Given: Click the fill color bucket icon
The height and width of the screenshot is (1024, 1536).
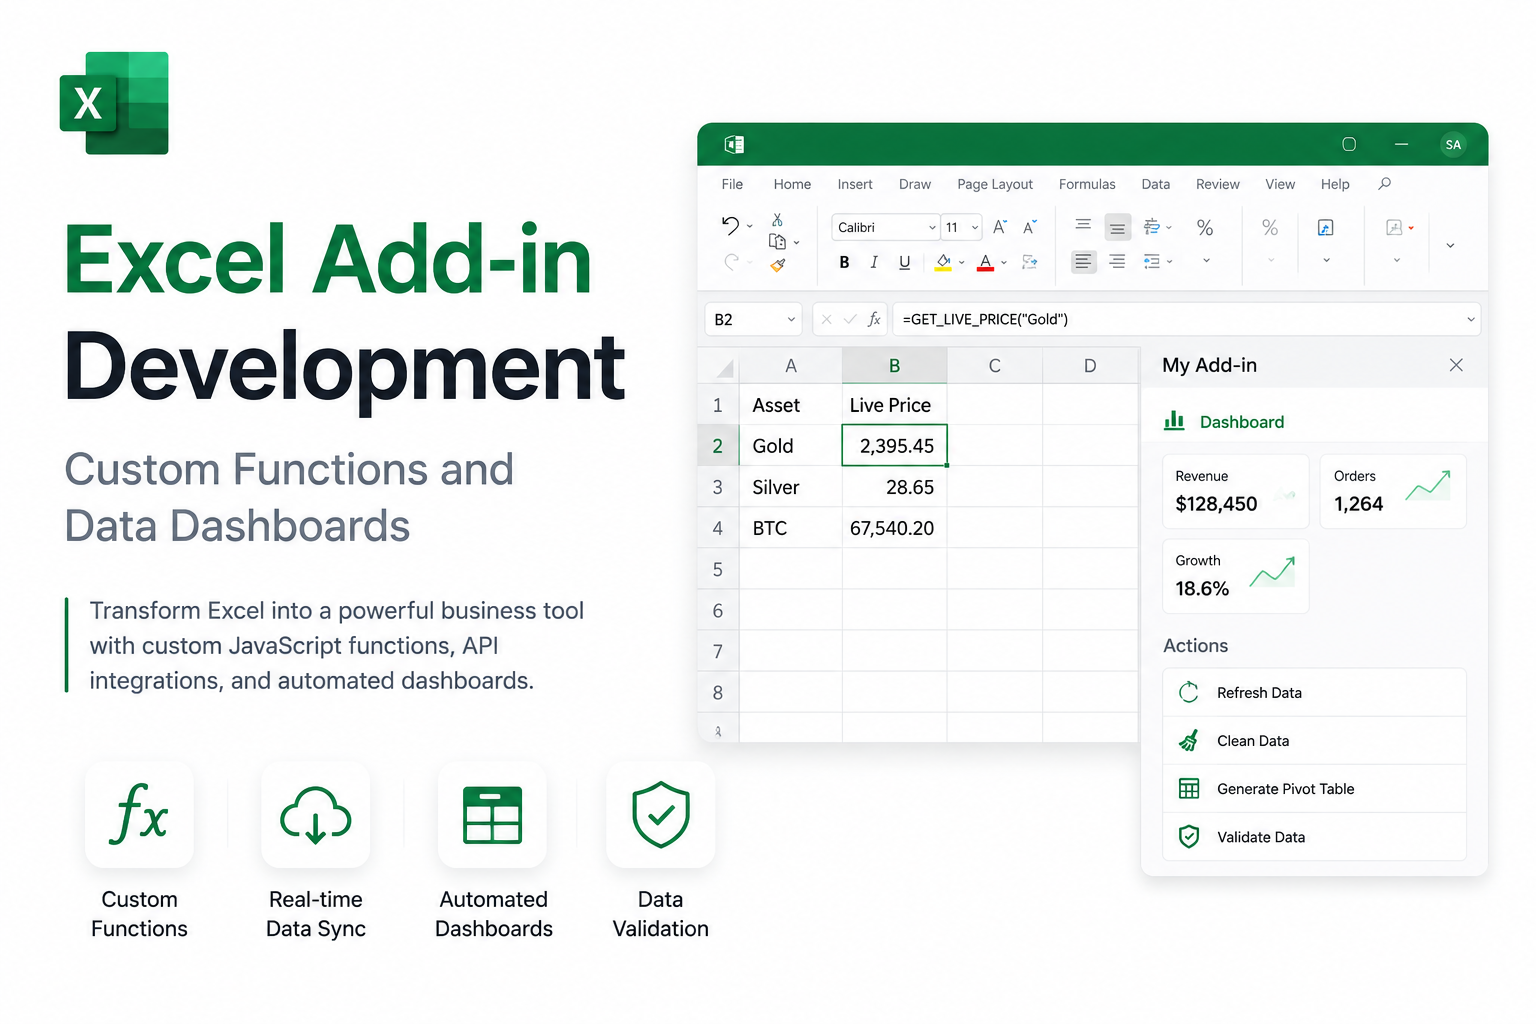Looking at the screenshot, I should 943,262.
